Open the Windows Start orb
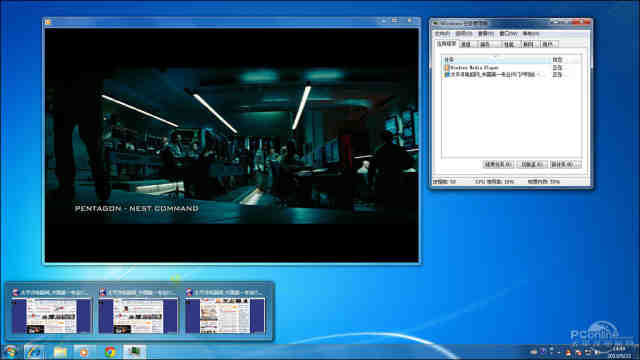640x360 pixels. (x=10, y=352)
